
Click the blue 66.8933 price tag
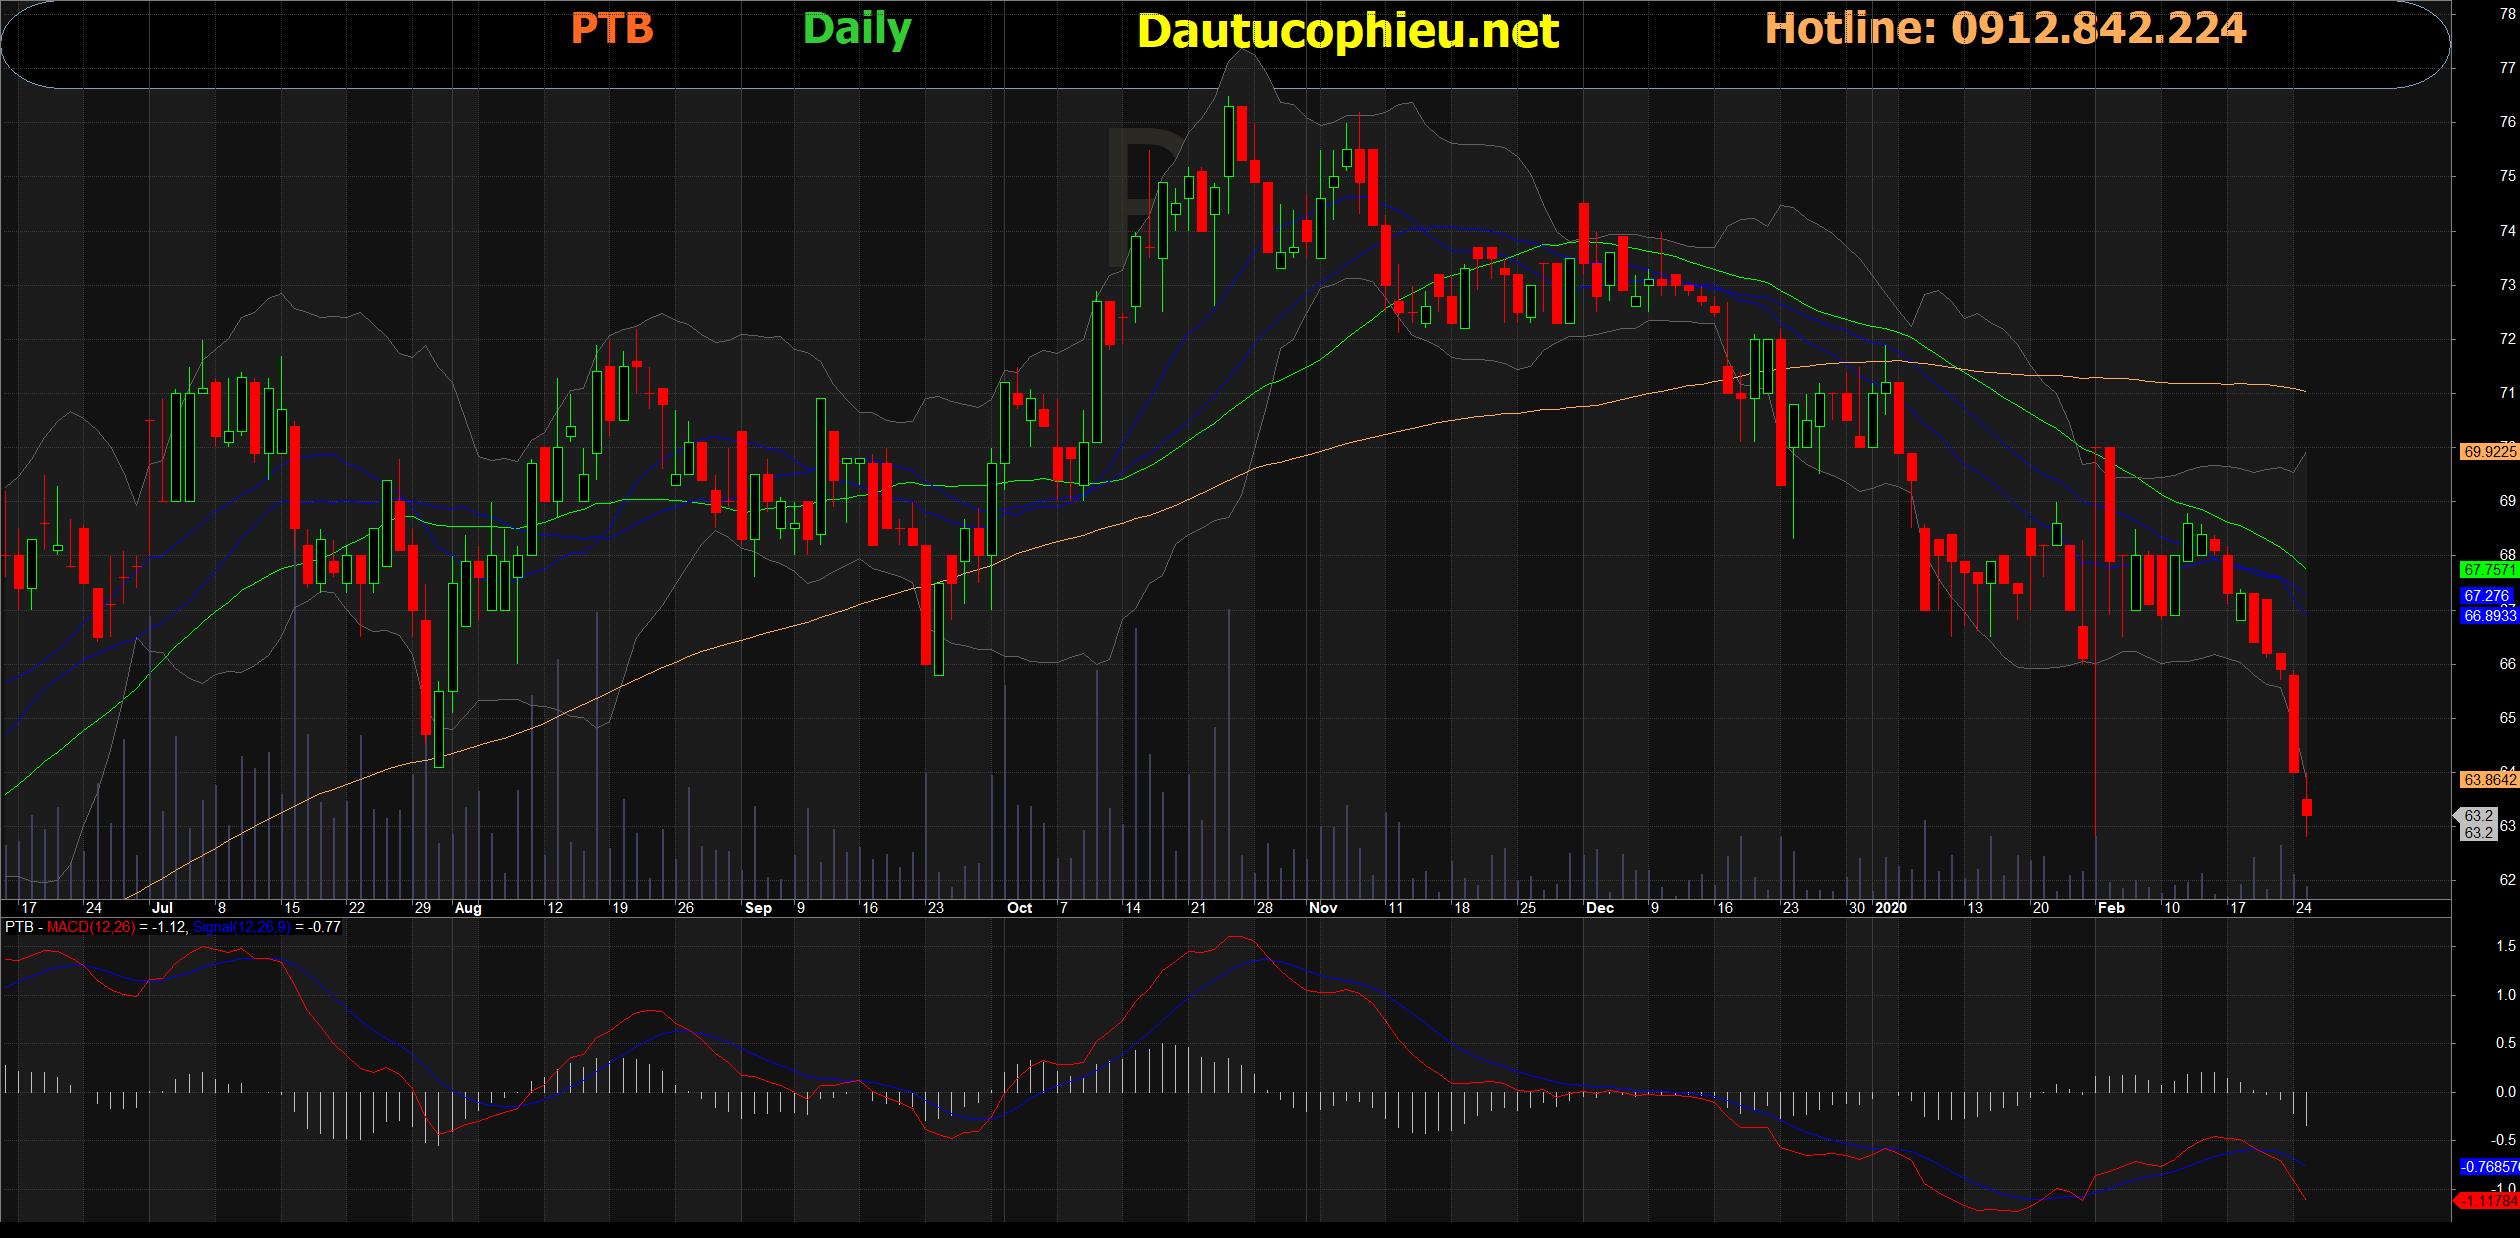click(2489, 616)
